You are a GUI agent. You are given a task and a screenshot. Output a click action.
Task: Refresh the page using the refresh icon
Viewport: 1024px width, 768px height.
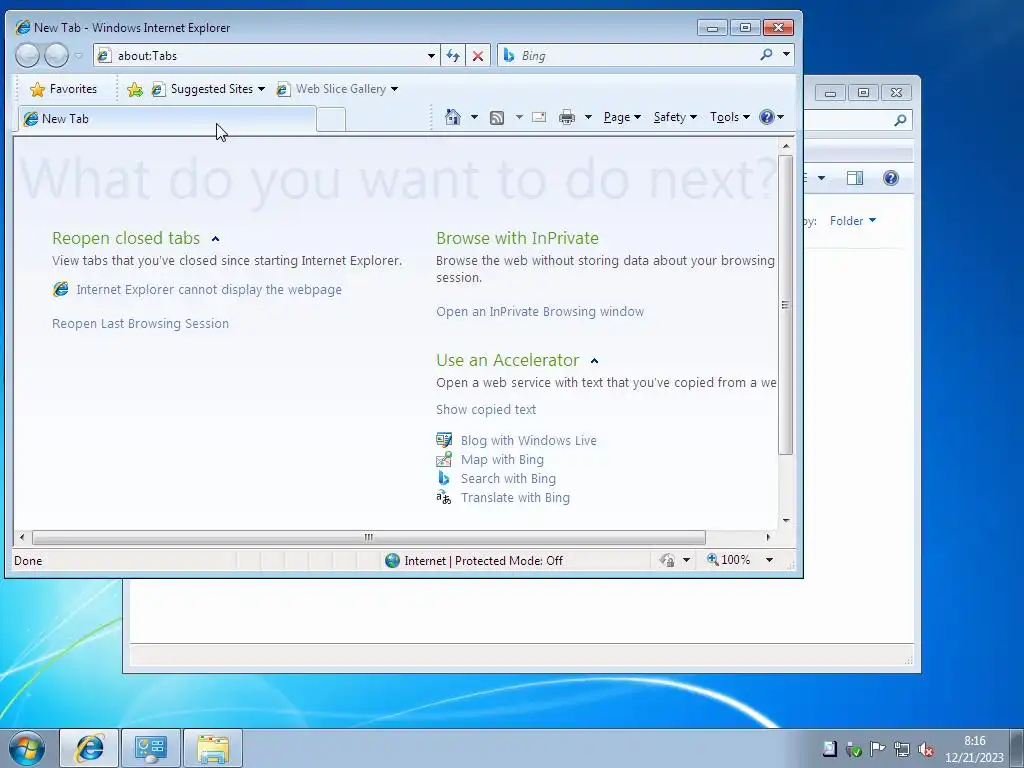pyautogui.click(x=453, y=56)
